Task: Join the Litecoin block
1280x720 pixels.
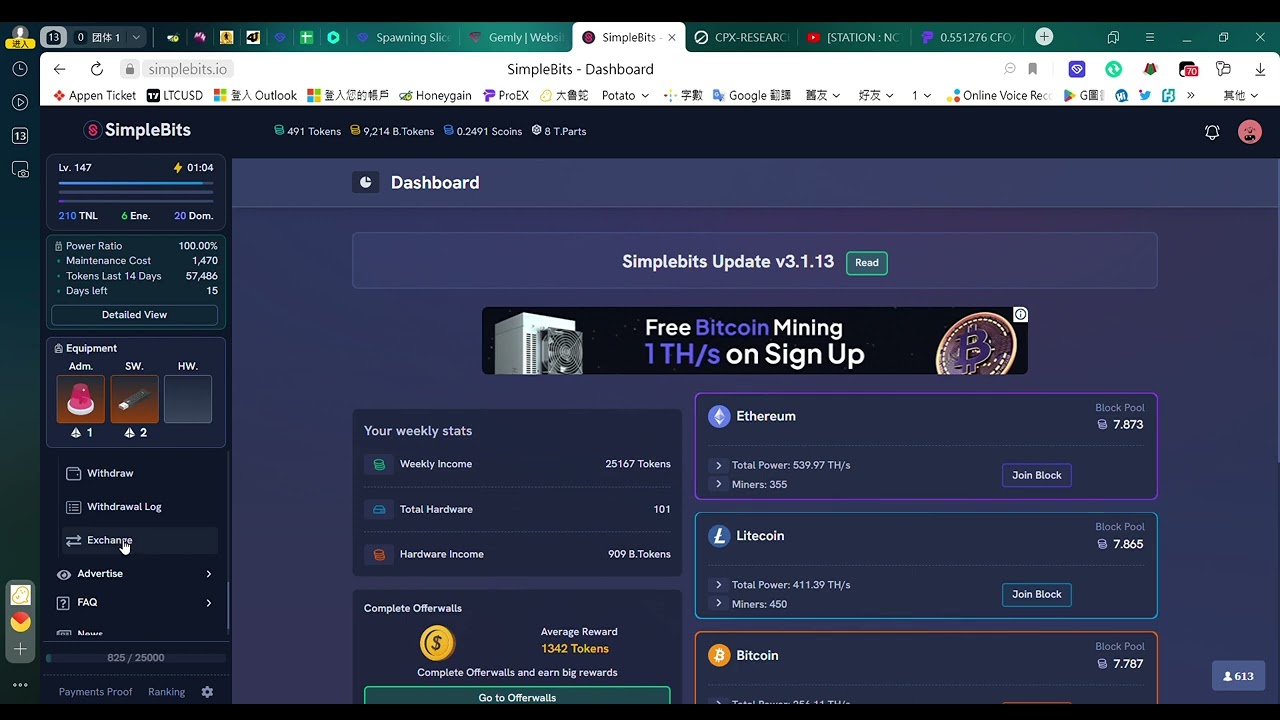Action: coord(1036,594)
